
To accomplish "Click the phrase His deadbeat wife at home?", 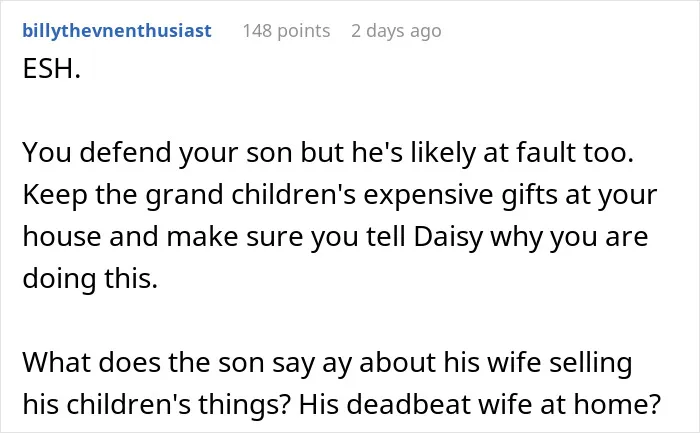I will tap(479, 404).
